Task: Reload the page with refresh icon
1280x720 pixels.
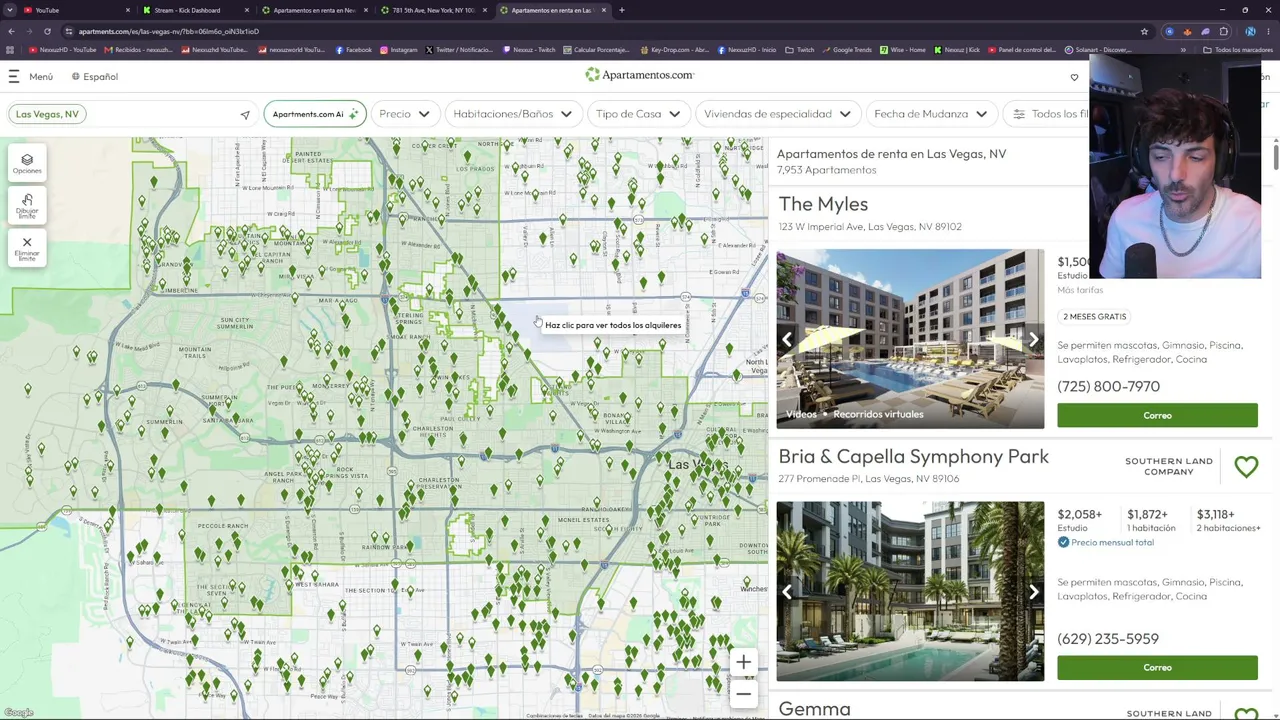Action: pyautogui.click(x=47, y=31)
